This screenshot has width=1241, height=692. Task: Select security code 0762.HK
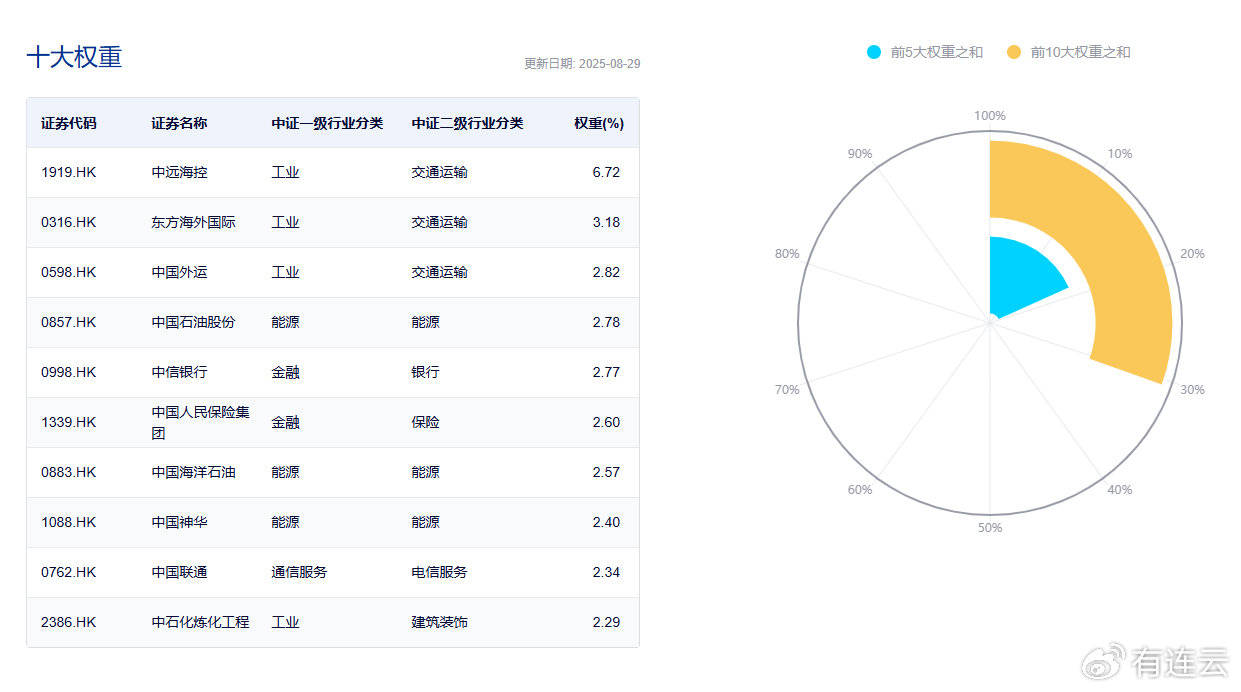69,572
